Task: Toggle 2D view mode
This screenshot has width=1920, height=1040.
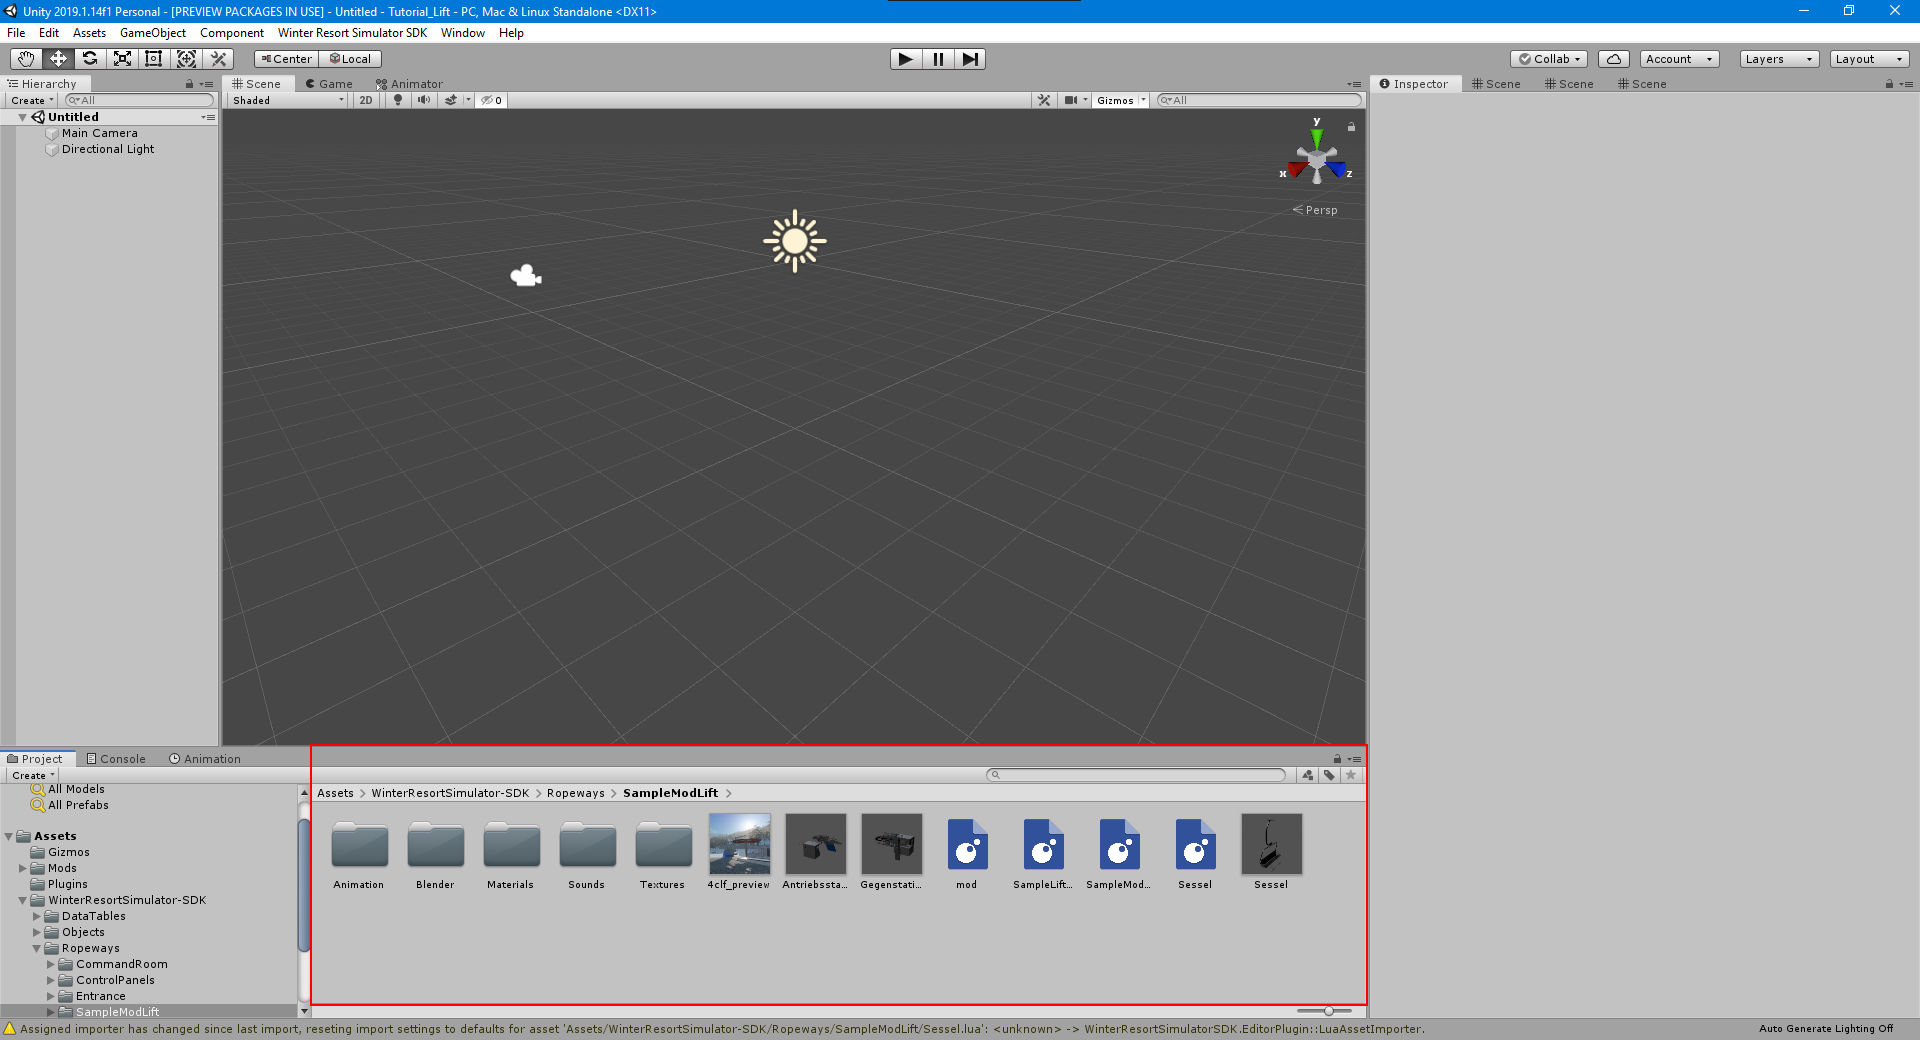Action: pos(366,100)
